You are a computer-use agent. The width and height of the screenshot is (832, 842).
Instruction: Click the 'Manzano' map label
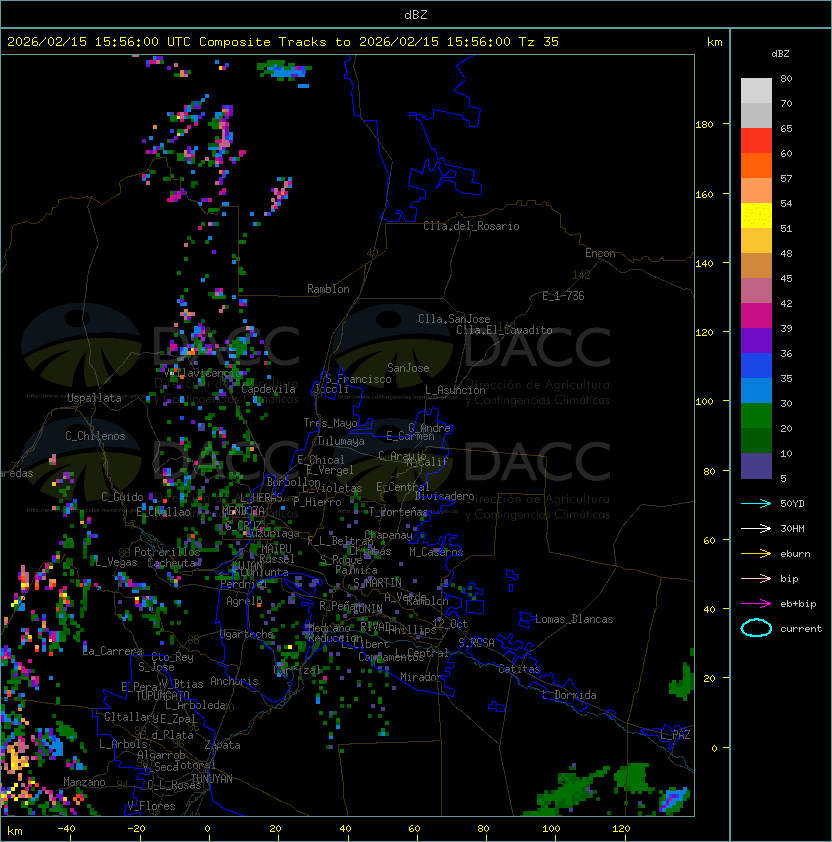click(x=84, y=782)
